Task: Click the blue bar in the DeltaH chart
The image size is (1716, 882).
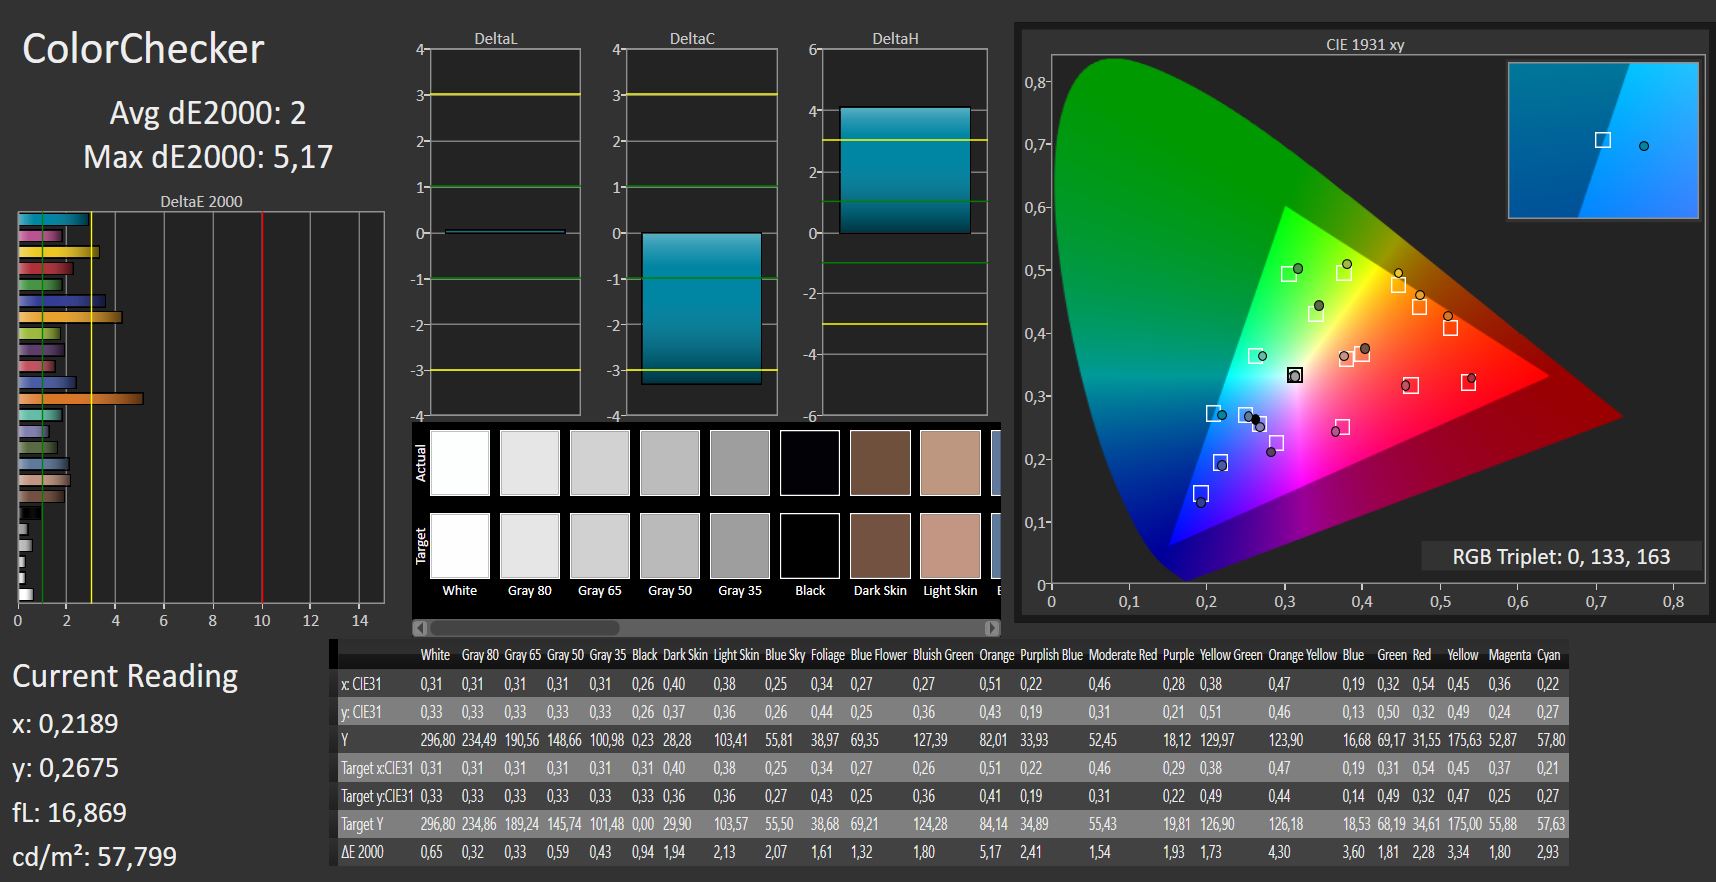Action: click(904, 170)
